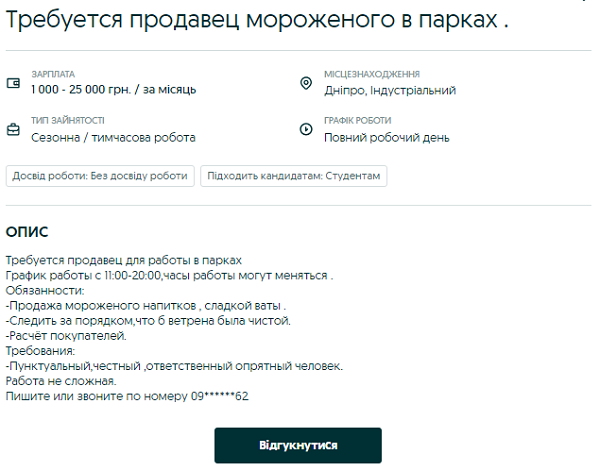Click the МІСЦЕЗНАХОДЖЕННЯ label

tap(372, 74)
